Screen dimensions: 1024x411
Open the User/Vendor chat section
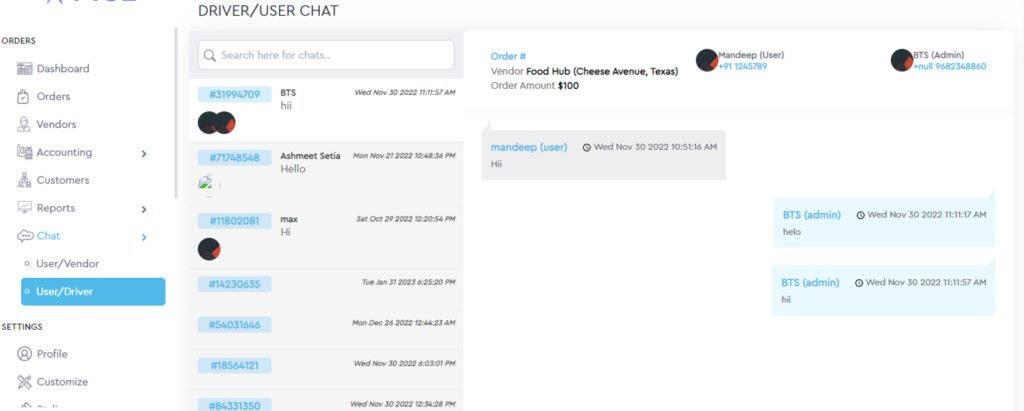[x=67, y=264]
